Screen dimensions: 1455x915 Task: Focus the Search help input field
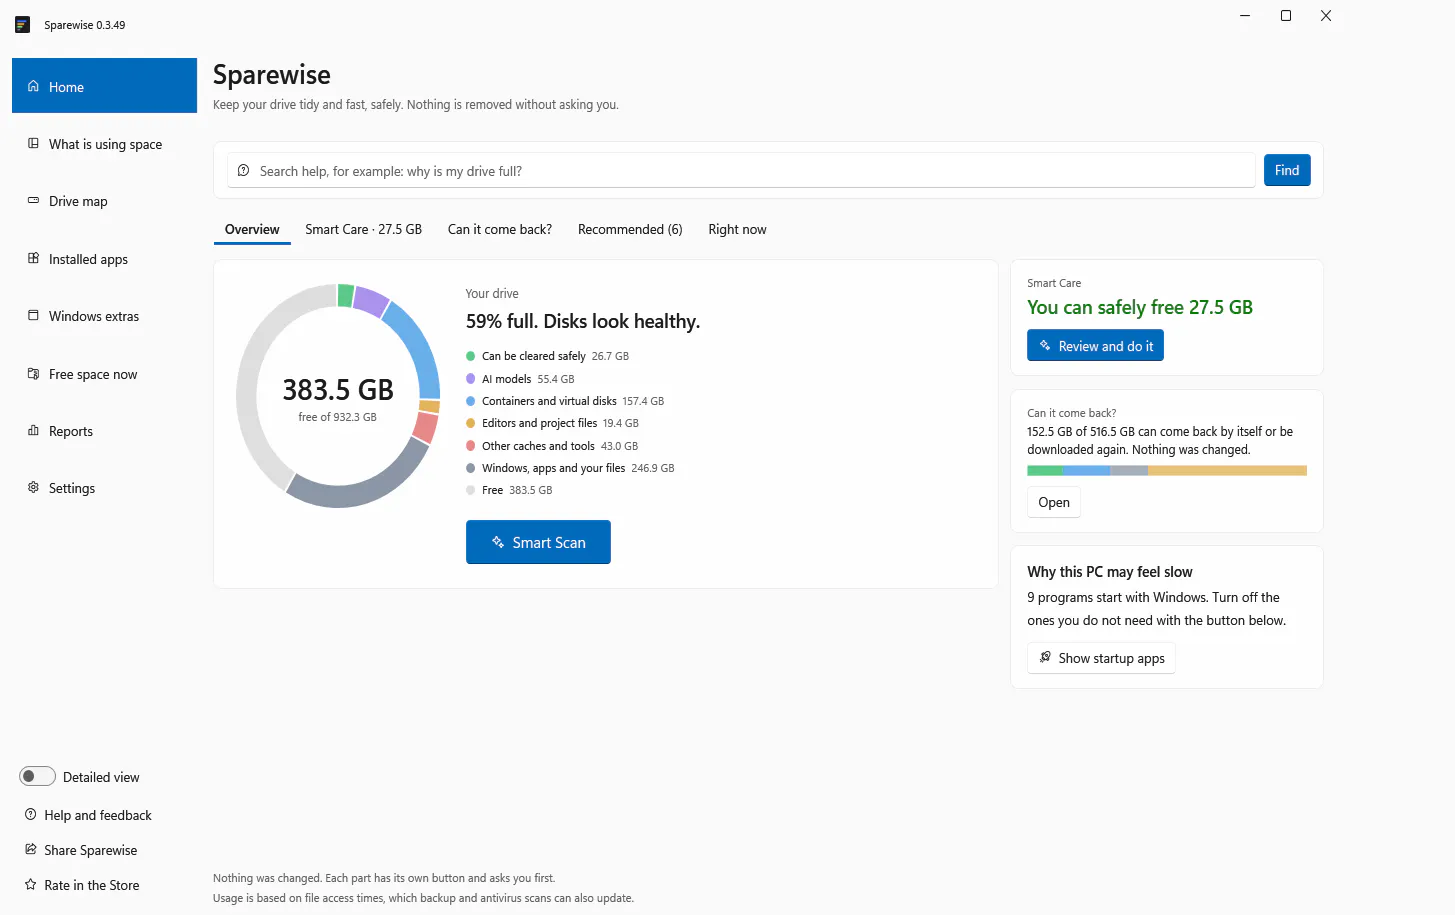click(741, 171)
